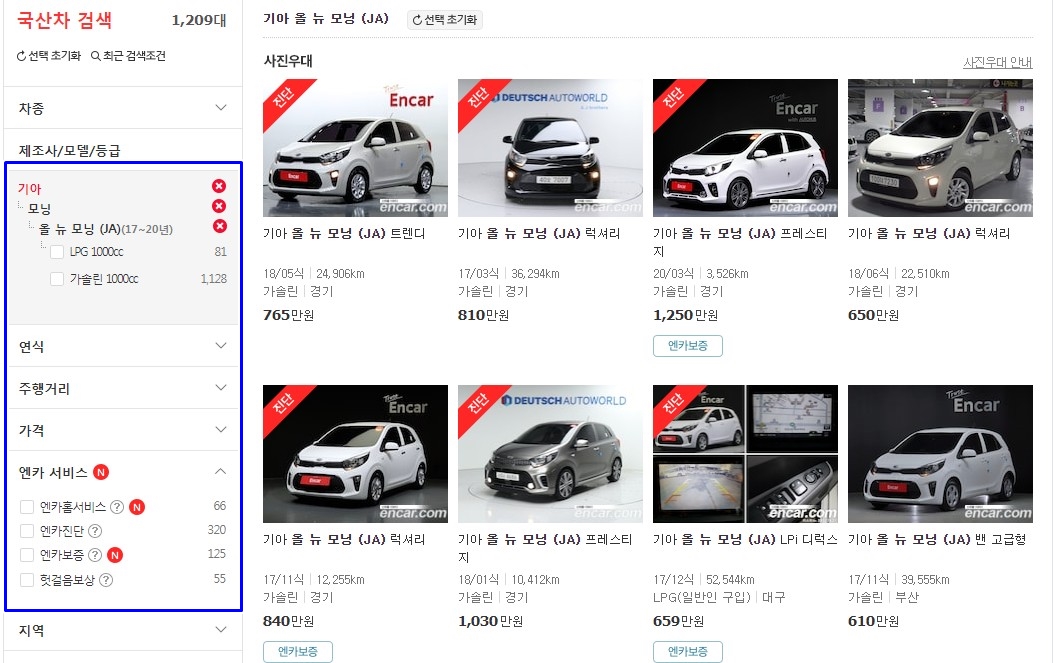
Task: Enable the 헛걸음보상 filter checkbox
Action: point(27,580)
